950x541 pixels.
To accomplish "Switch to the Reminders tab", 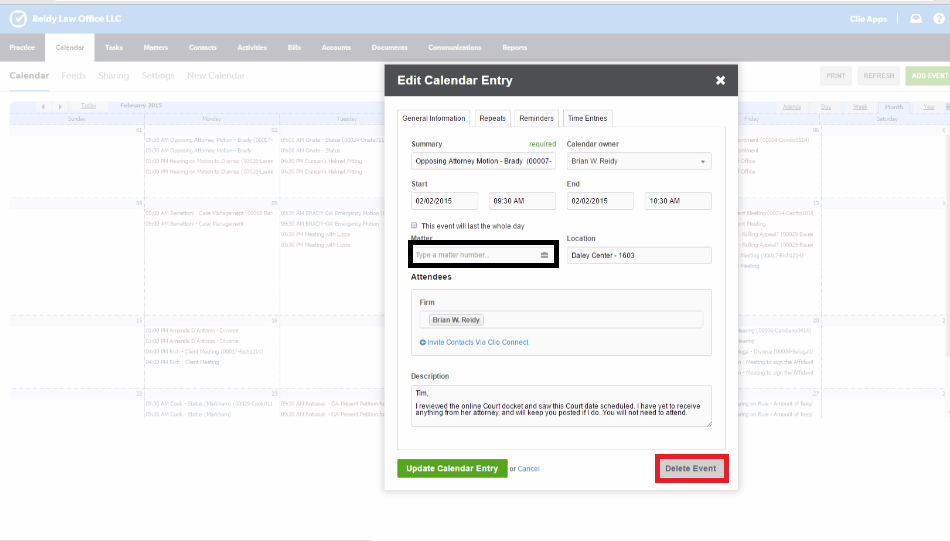I will [x=536, y=118].
